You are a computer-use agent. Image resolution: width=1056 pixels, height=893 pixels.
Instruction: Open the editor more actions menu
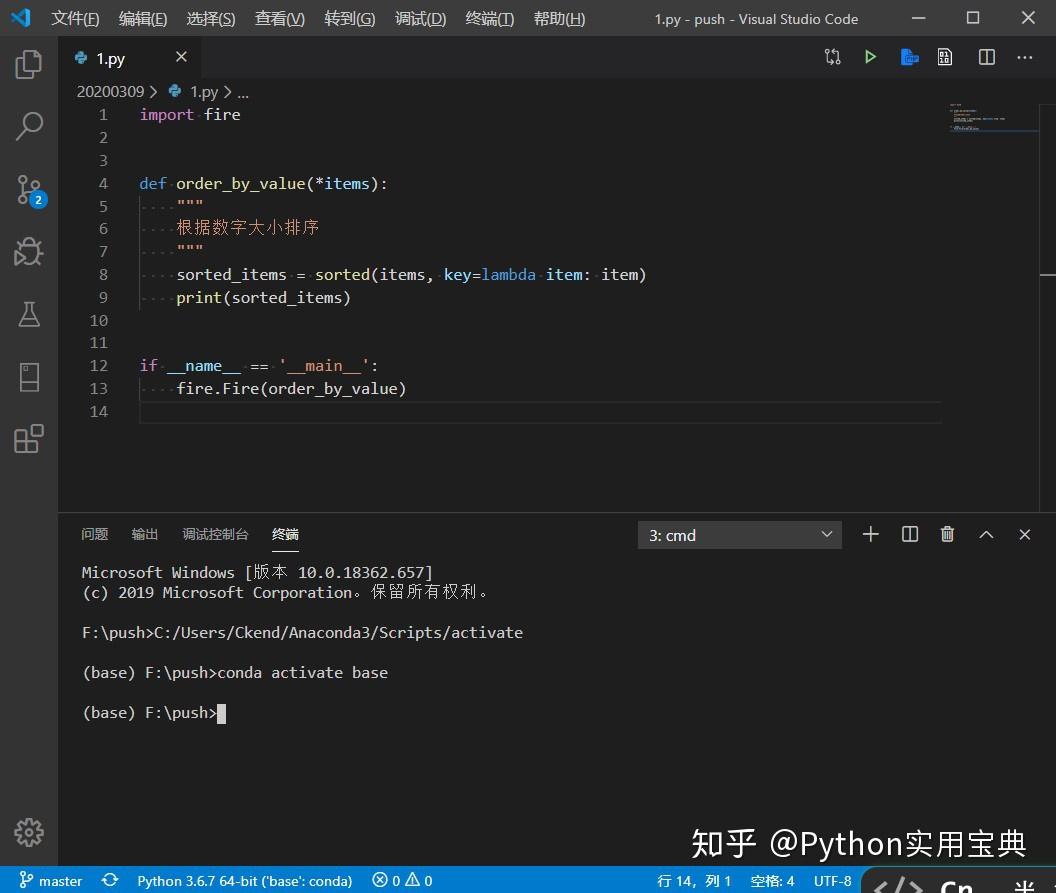pyautogui.click(x=1024, y=57)
